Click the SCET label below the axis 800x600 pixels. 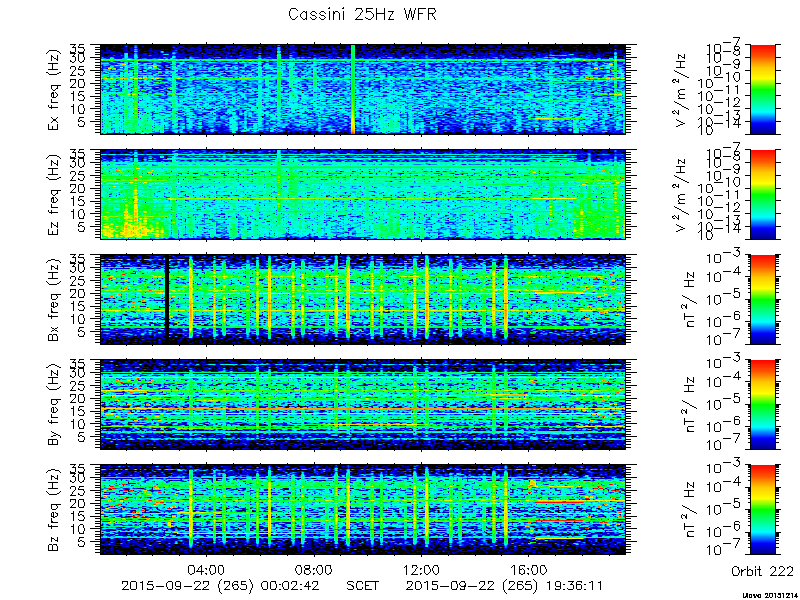click(363, 585)
